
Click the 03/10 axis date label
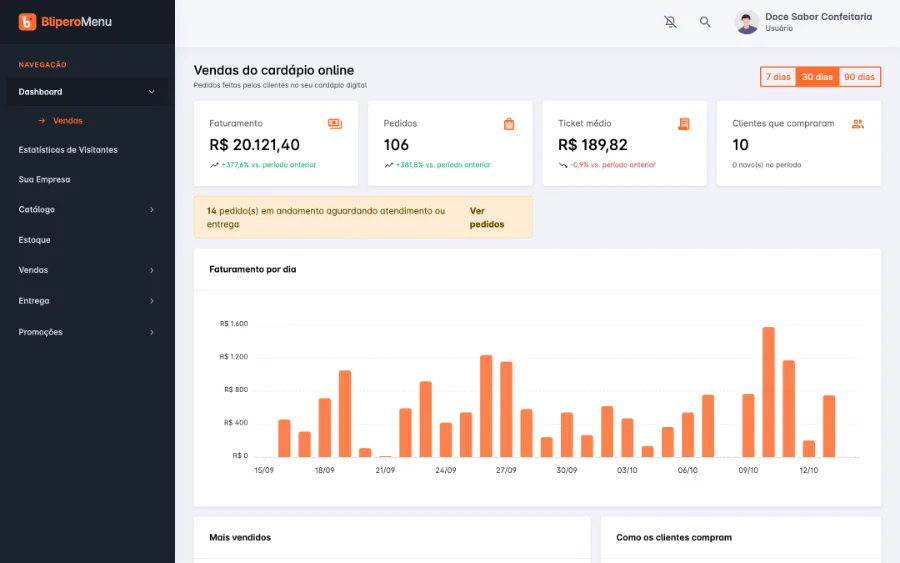pyautogui.click(x=627, y=470)
